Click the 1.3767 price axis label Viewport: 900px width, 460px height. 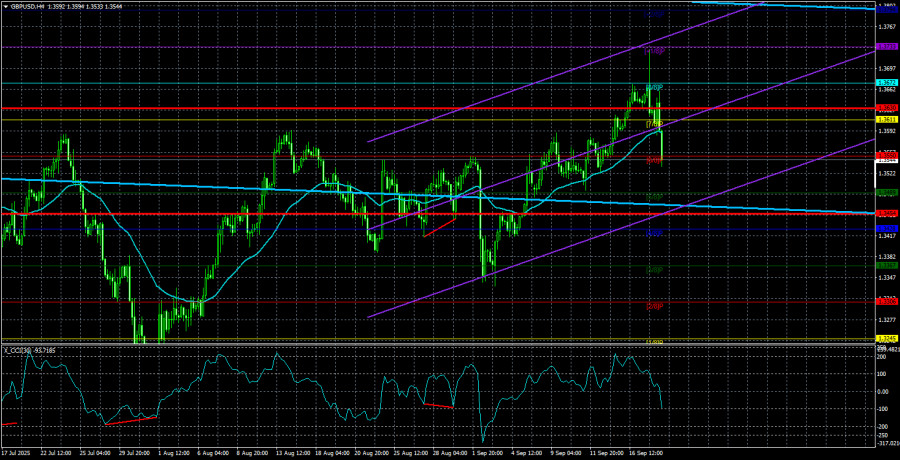coord(886,26)
